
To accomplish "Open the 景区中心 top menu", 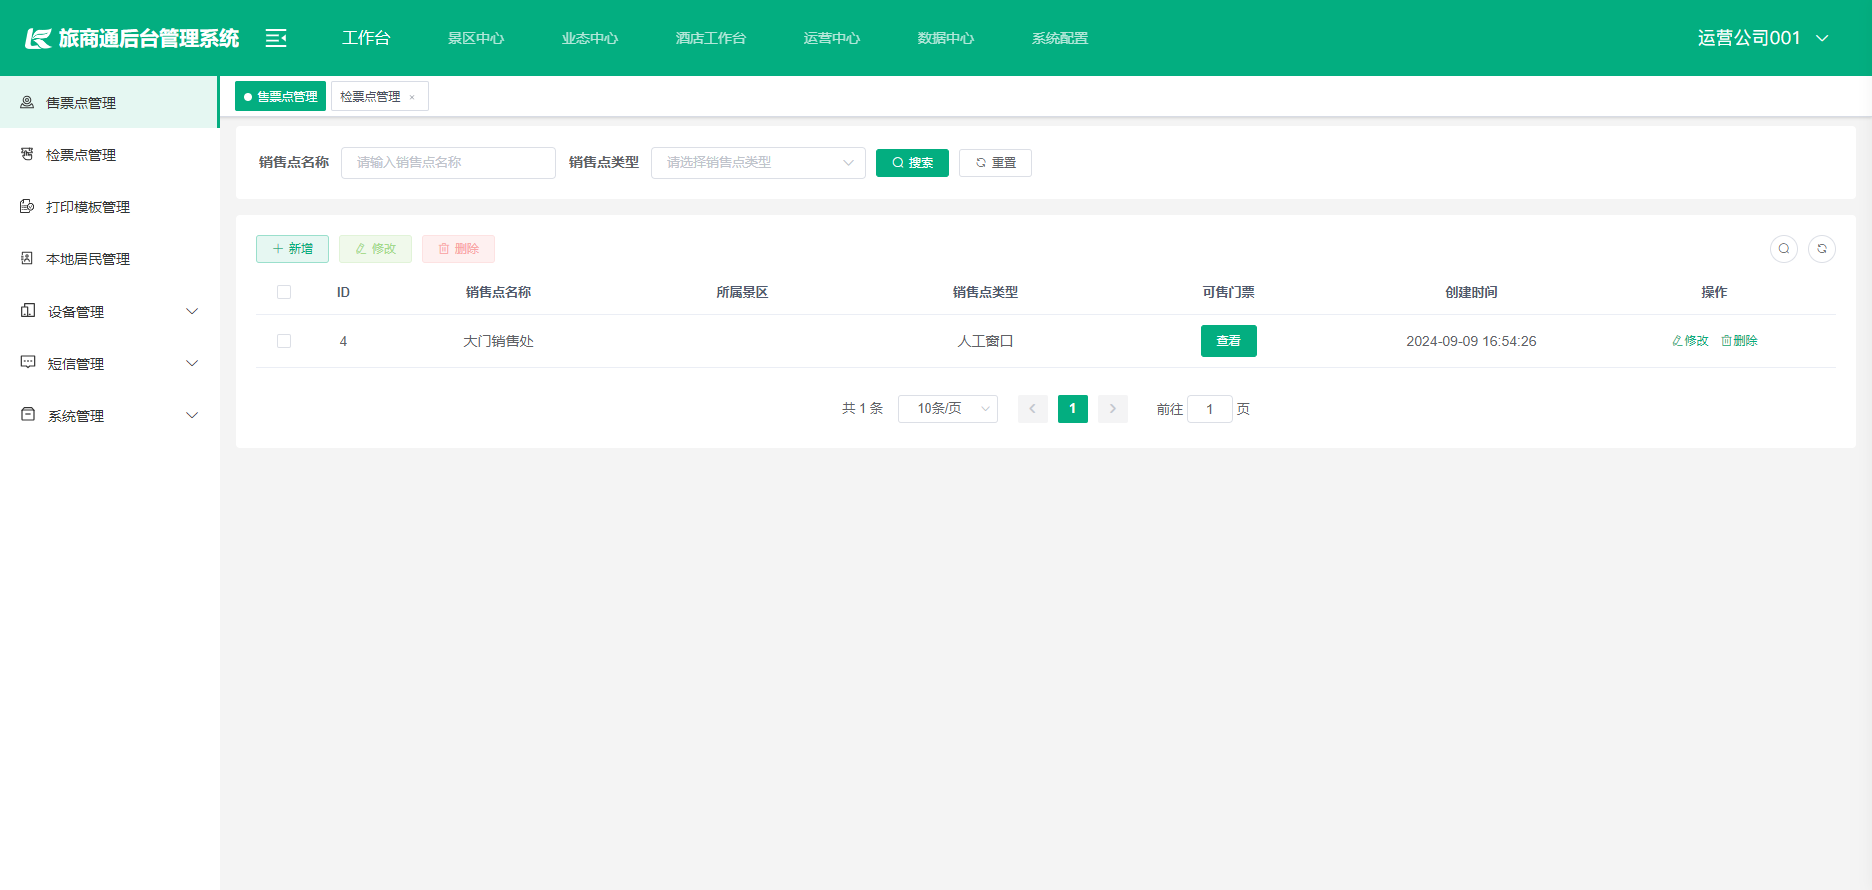I will coord(476,38).
